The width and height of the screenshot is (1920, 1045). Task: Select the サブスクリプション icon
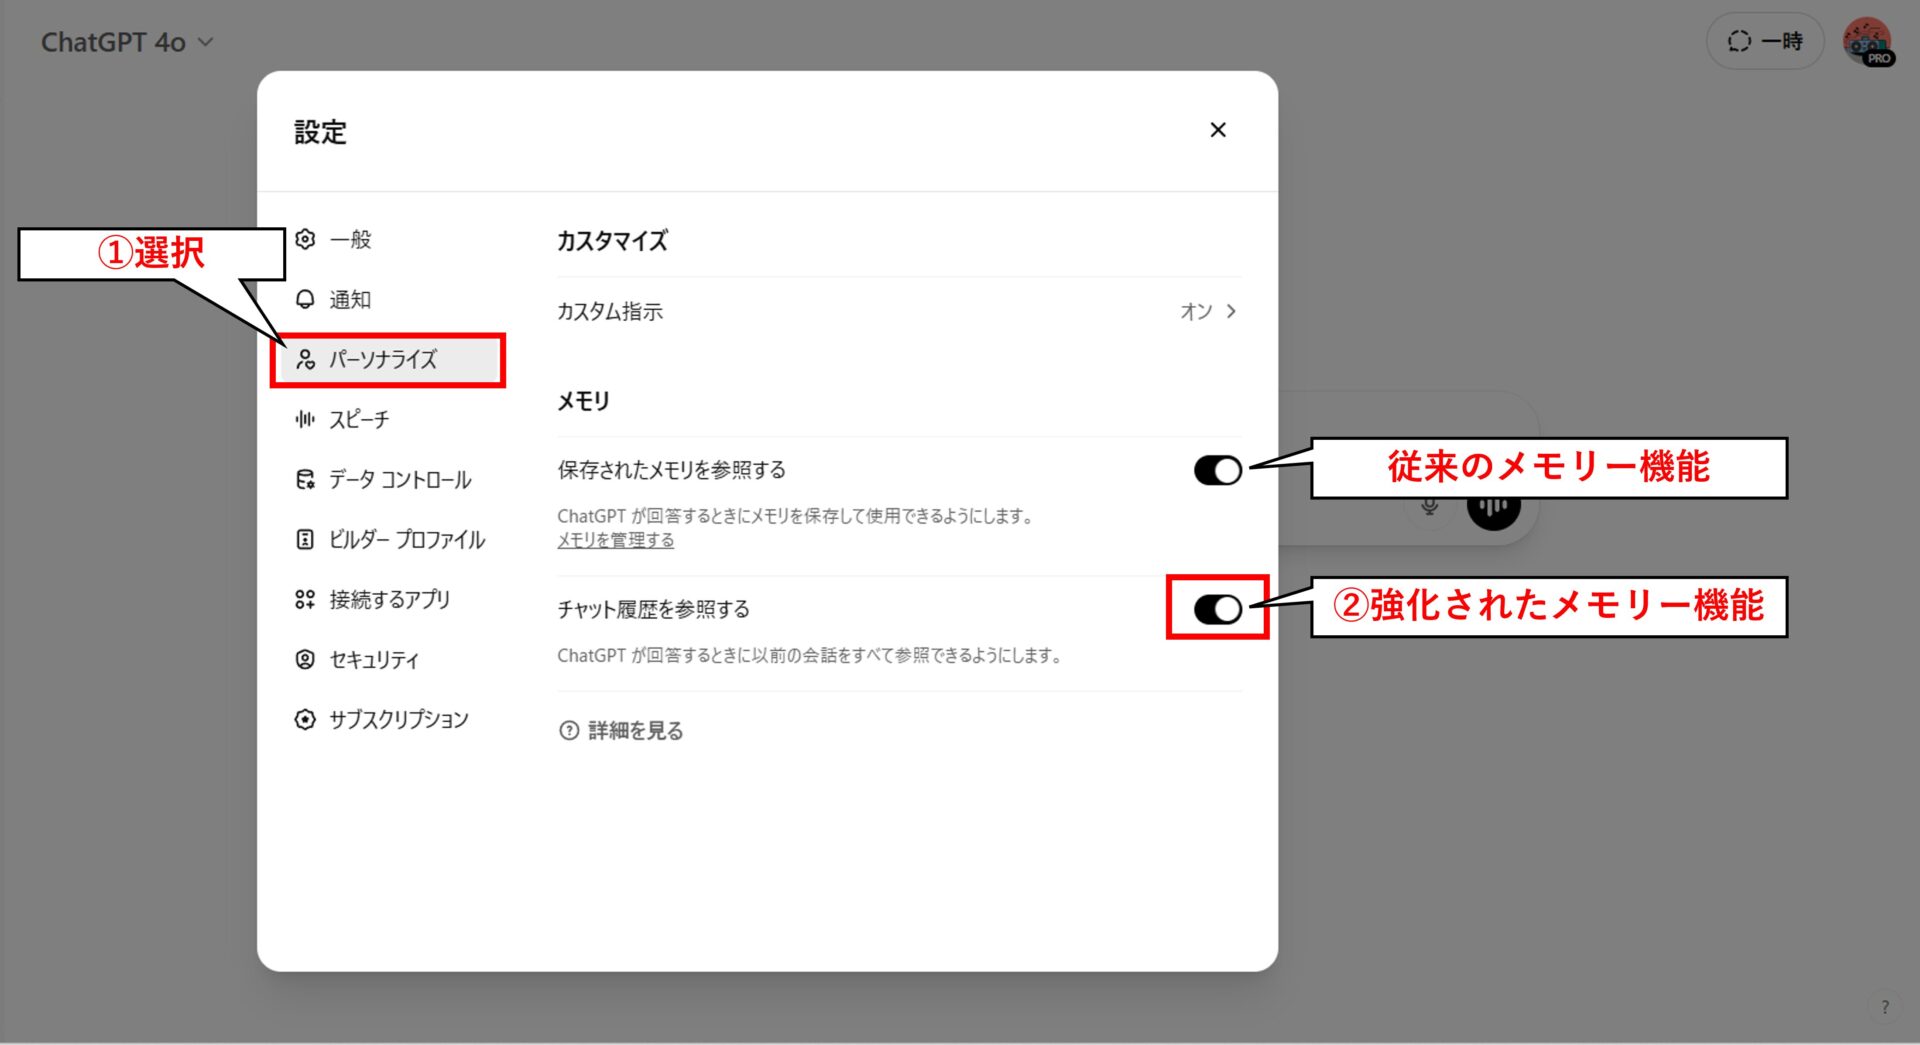pos(305,719)
